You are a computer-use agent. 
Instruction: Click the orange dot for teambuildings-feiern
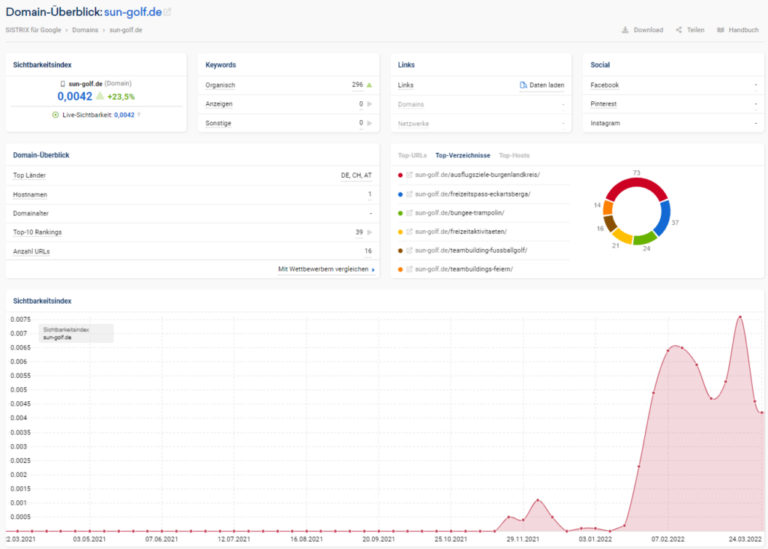[400, 269]
